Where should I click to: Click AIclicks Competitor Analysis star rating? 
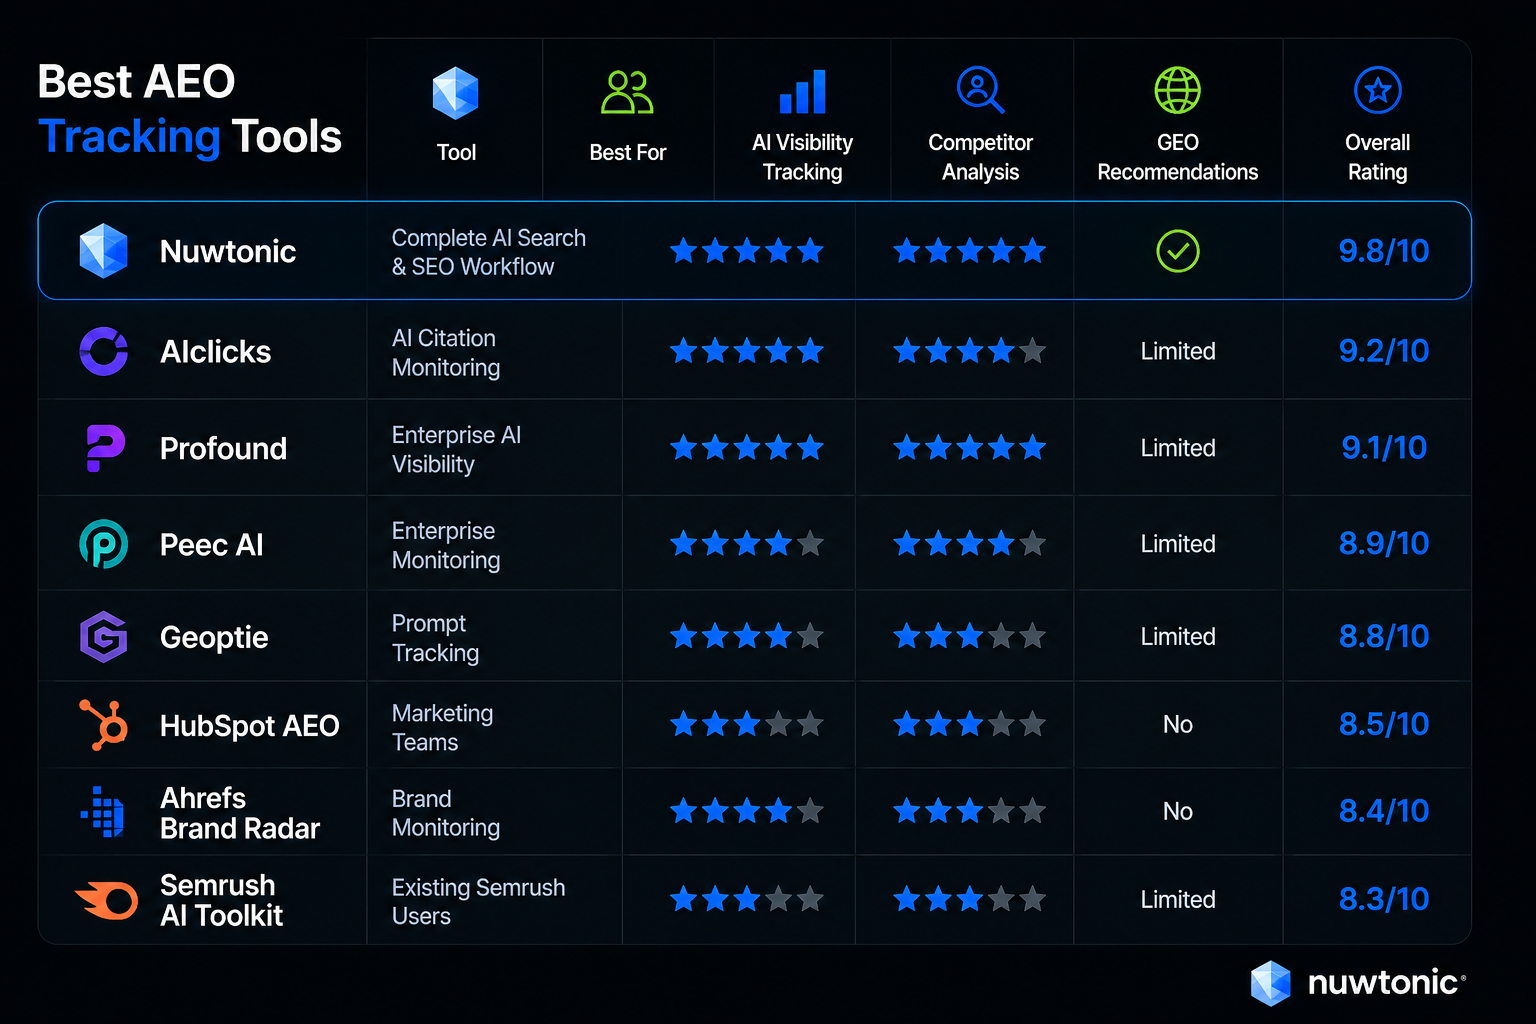click(x=970, y=351)
